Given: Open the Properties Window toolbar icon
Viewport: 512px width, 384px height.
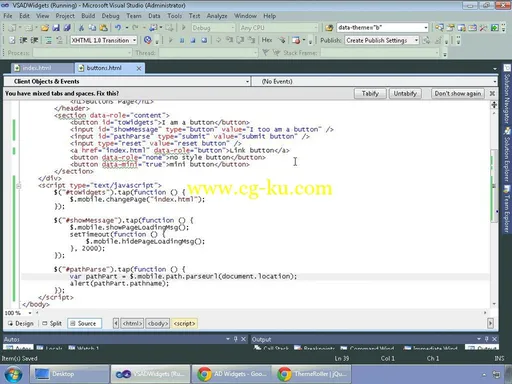Looking at the screenshot, I should (450, 28).
